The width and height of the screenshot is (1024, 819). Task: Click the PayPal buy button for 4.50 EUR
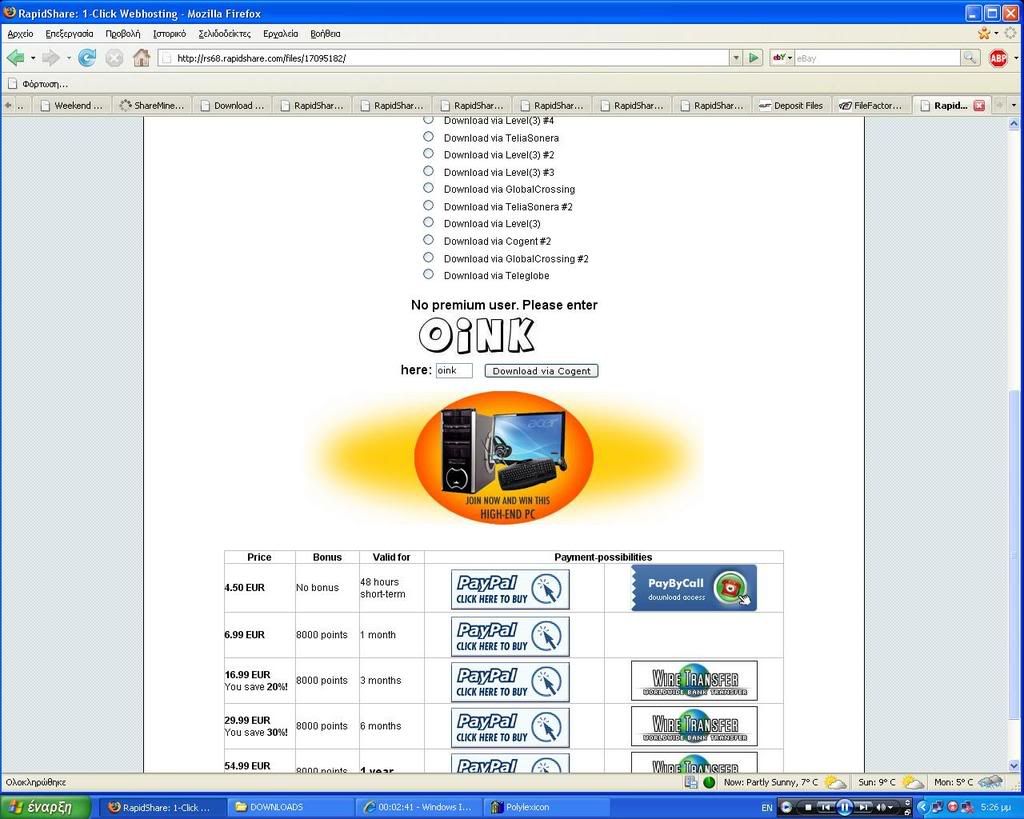pos(510,589)
